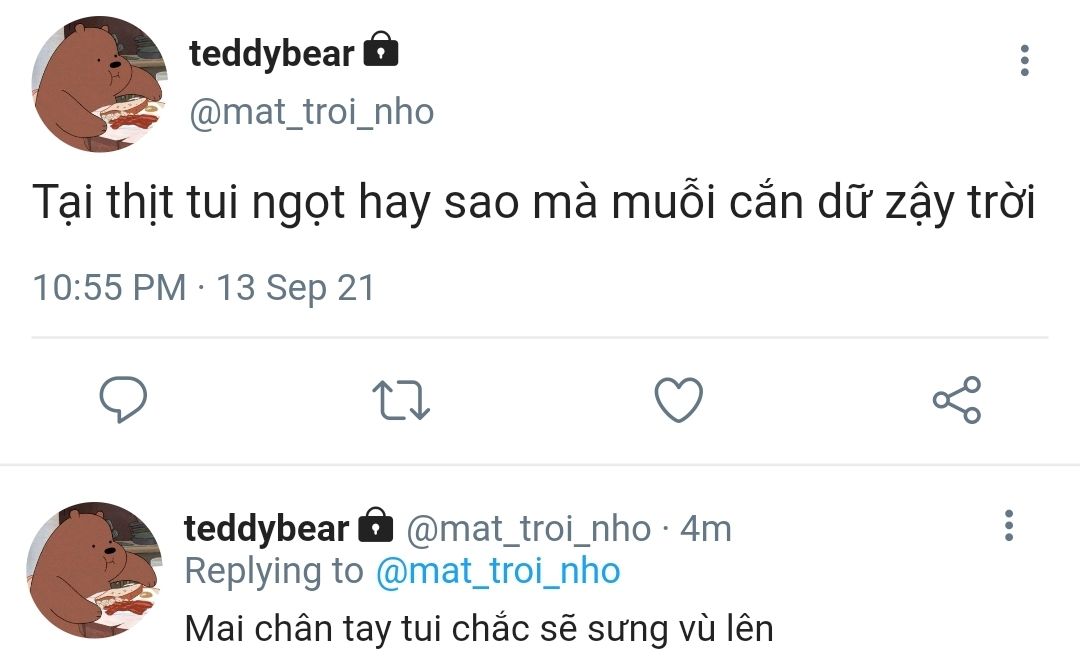The height and width of the screenshot is (667, 1080).
Task: Tap the reply tweet's bear avatar
Action: click(94, 569)
